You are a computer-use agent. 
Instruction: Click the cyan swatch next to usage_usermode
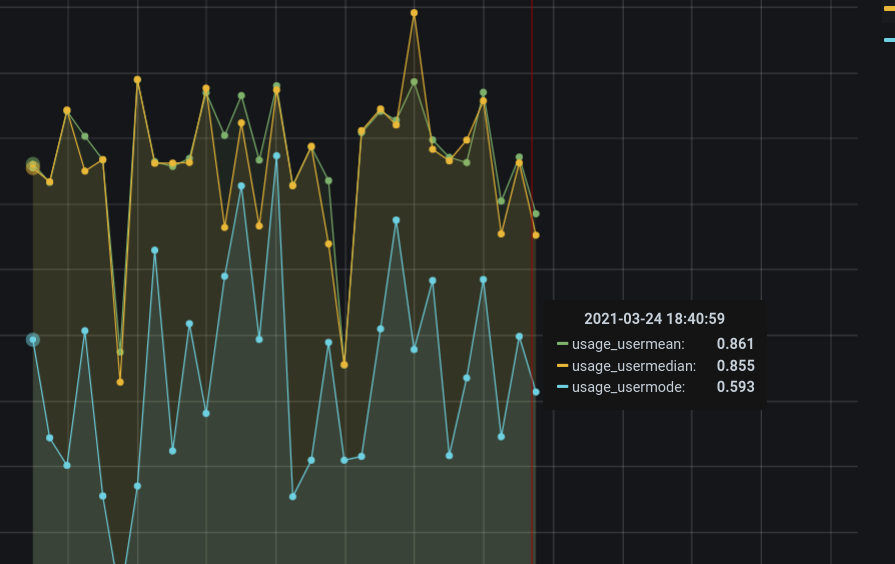[x=562, y=387]
